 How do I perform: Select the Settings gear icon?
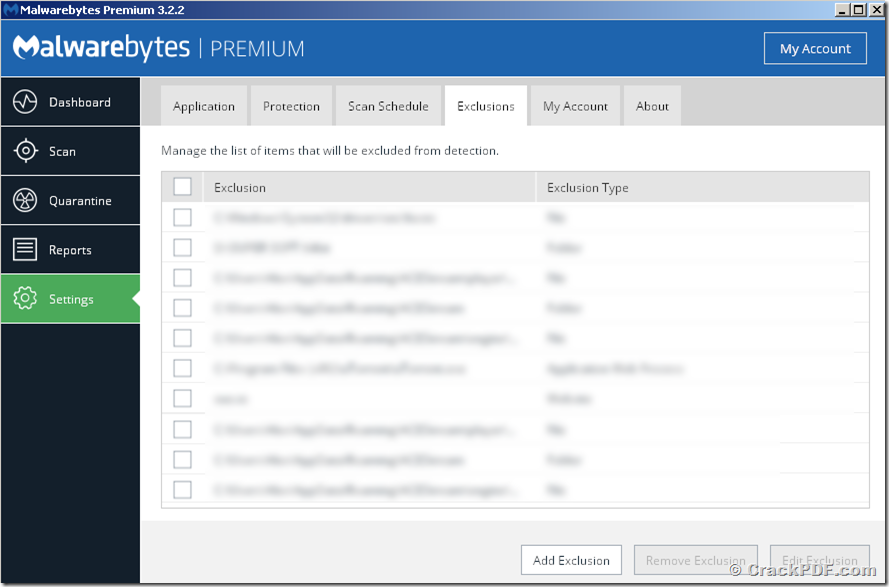(x=25, y=298)
